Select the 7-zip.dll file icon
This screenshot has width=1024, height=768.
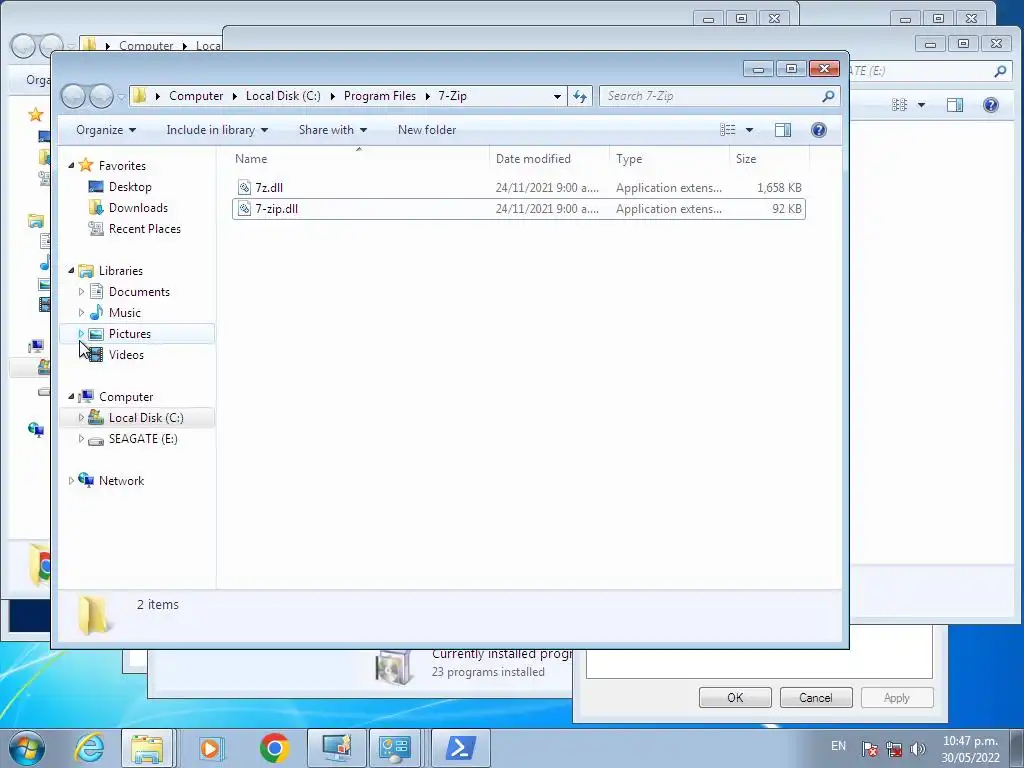pyautogui.click(x=244, y=209)
